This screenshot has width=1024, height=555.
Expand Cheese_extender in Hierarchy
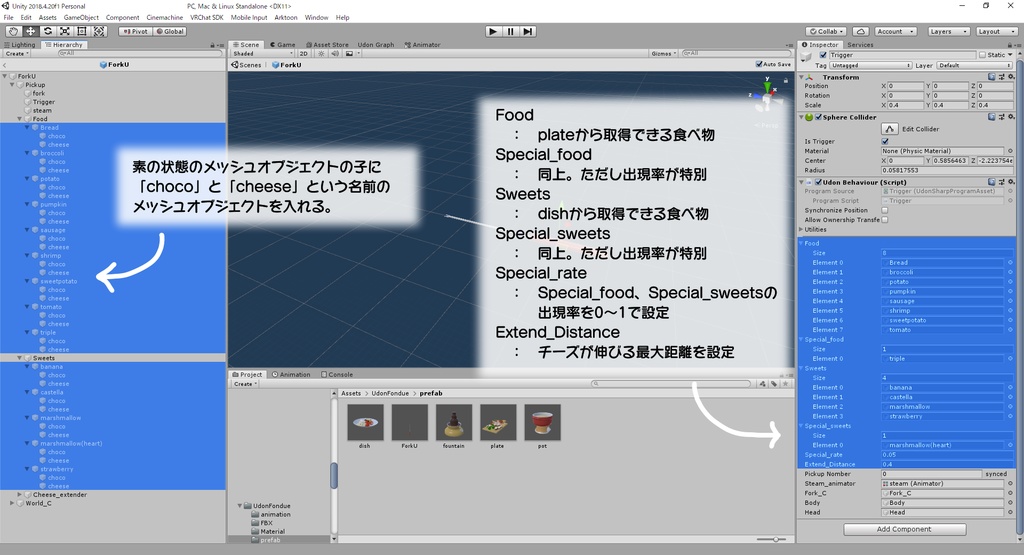click(19, 495)
